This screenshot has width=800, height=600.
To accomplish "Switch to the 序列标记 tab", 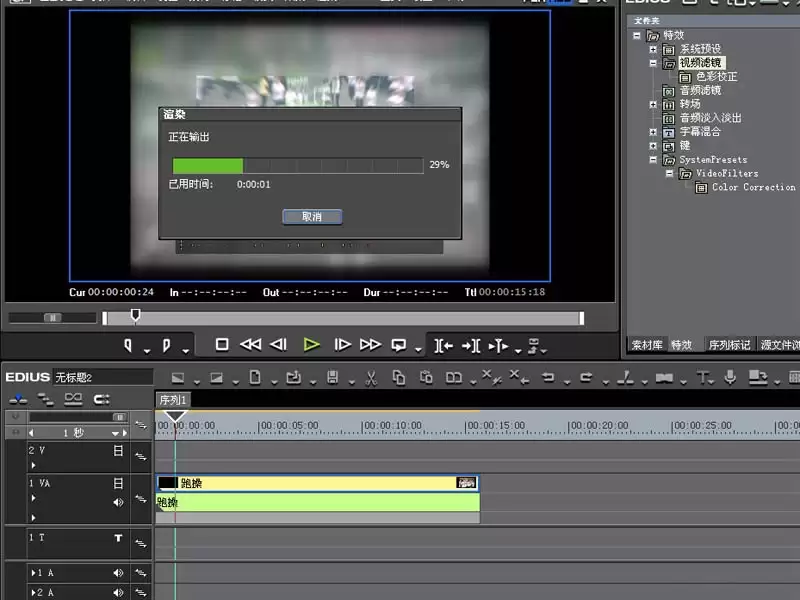I will click(729, 345).
